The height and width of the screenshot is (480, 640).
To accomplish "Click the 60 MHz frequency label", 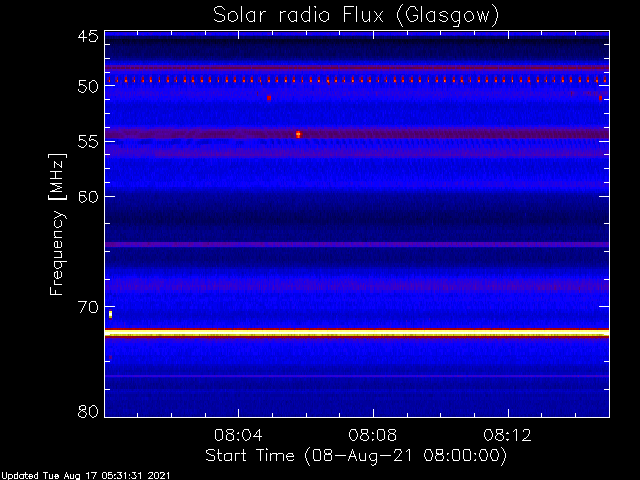I will pyautogui.click(x=88, y=197).
